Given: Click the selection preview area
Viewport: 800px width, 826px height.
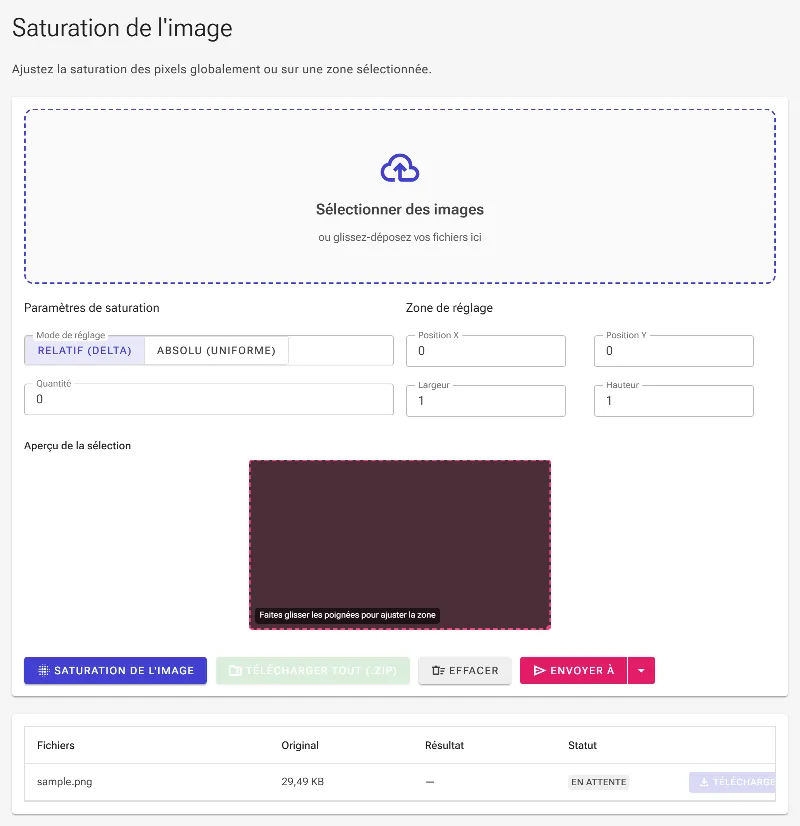Looking at the screenshot, I should (x=400, y=545).
